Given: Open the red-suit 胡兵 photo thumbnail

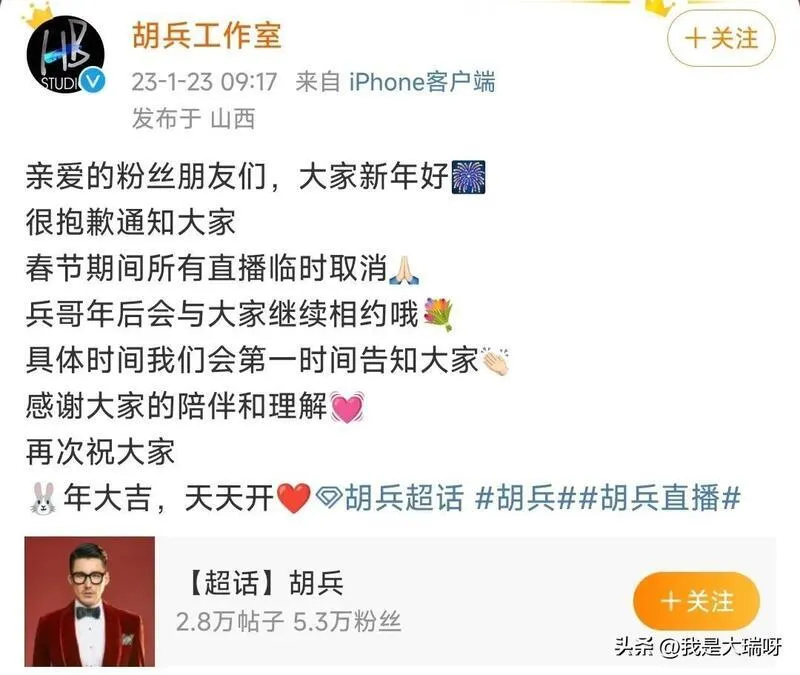Looking at the screenshot, I should [90, 602].
